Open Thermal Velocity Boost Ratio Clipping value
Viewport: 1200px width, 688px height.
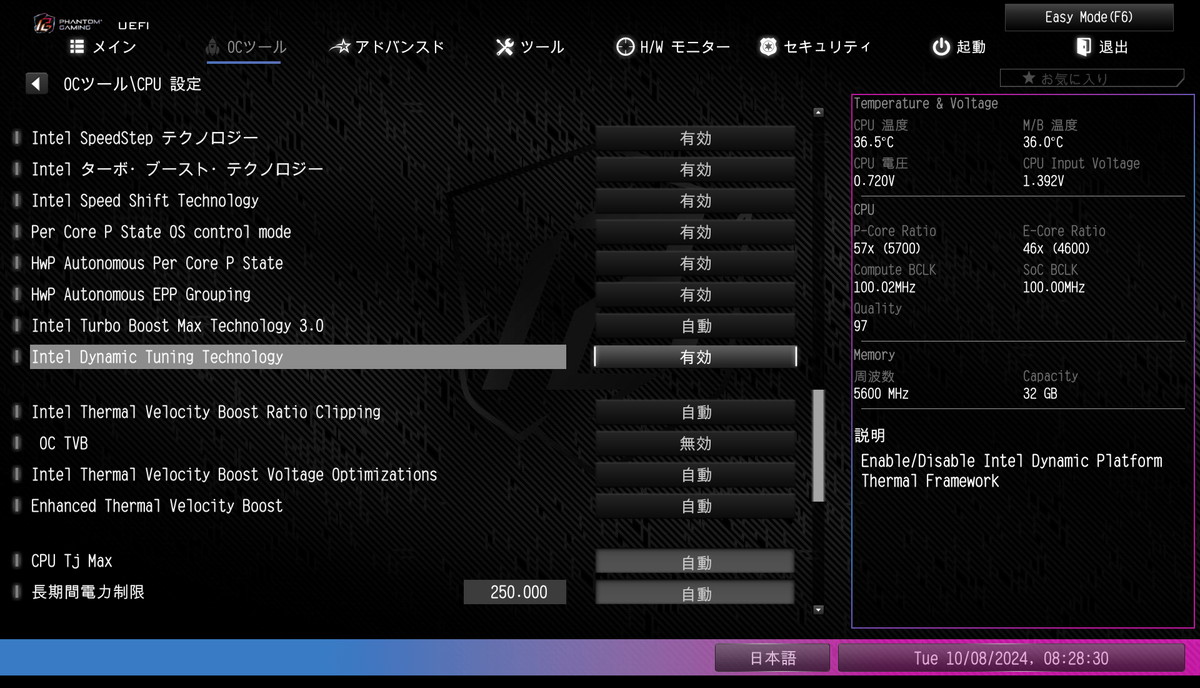coord(696,412)
